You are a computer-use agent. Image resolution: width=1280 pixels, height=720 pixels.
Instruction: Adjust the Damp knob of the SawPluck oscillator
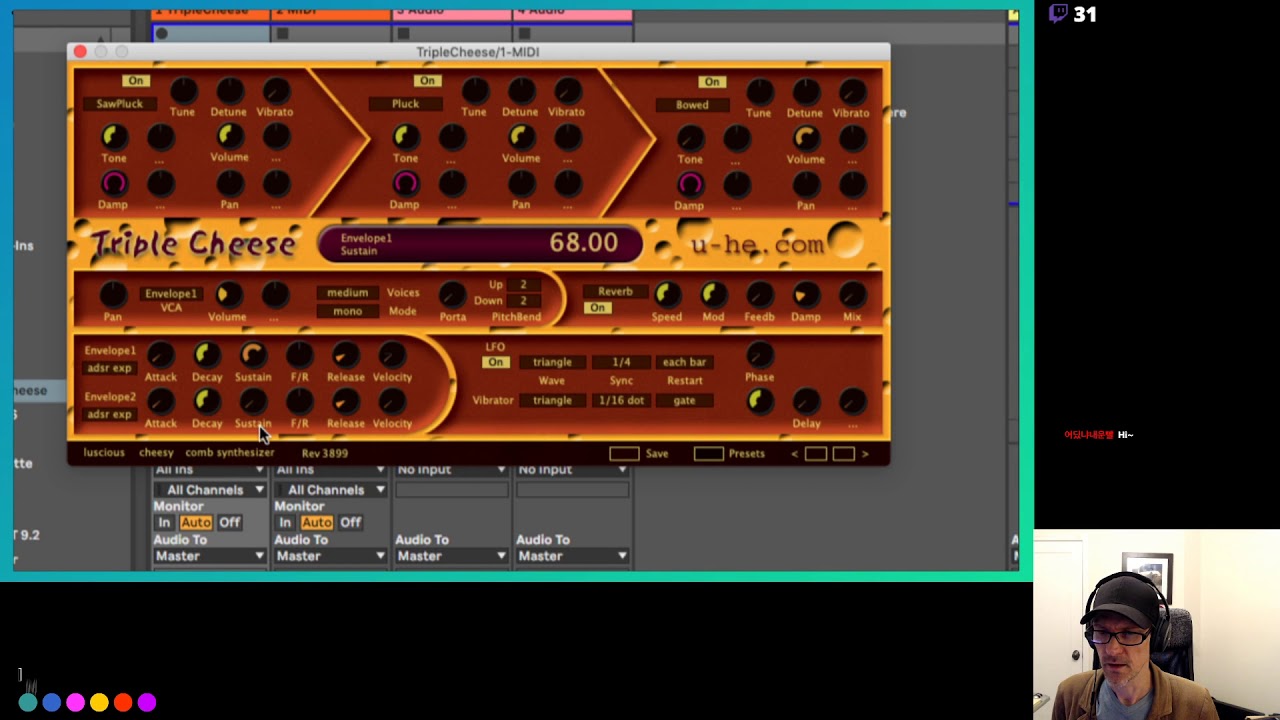click(x=114, y=183)
